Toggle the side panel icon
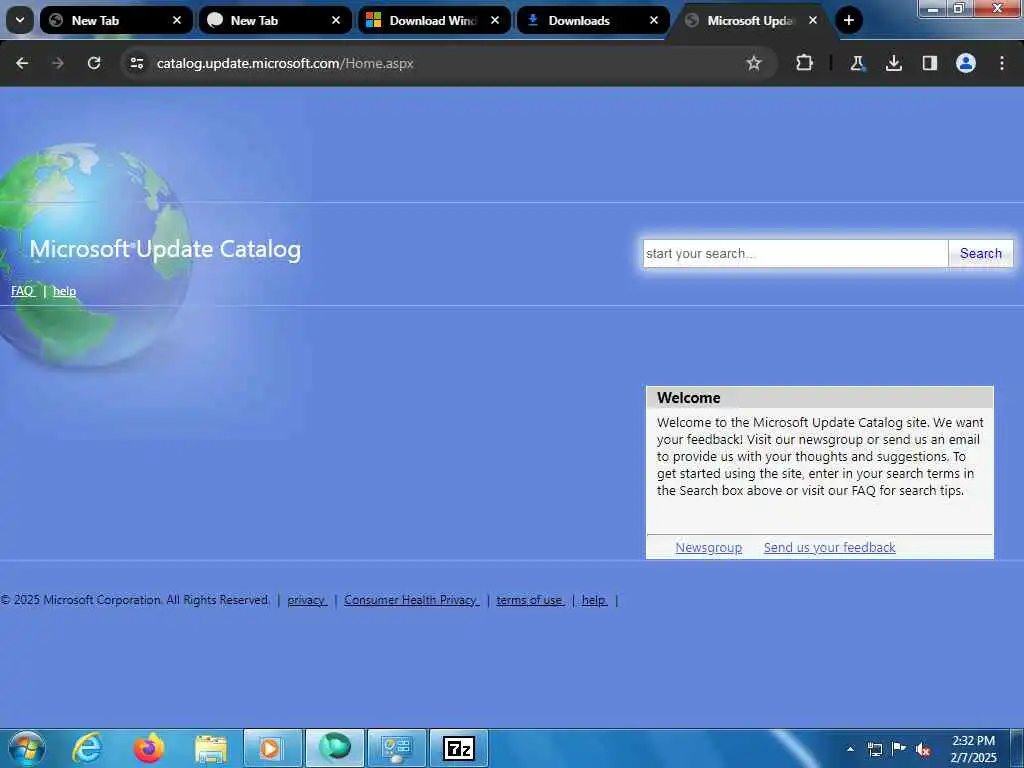Screen dimensions: 1024x768 click(930, 63)
